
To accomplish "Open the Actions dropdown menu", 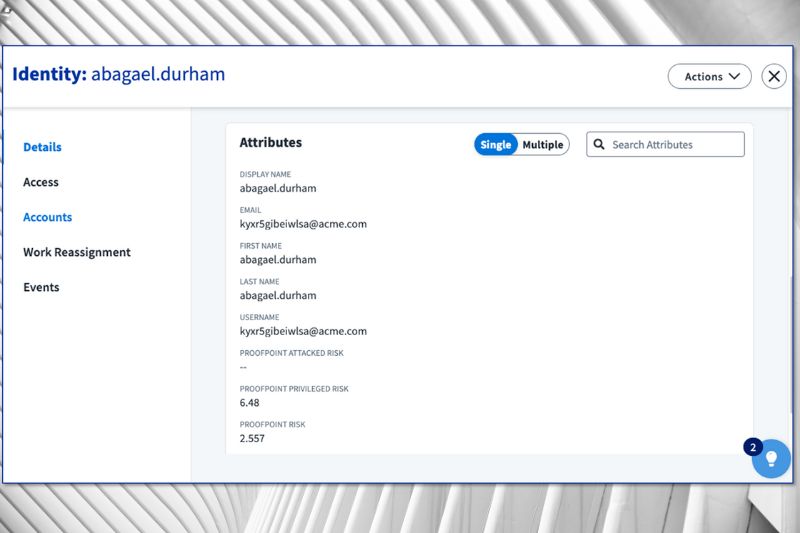I will tap(709, 77).
